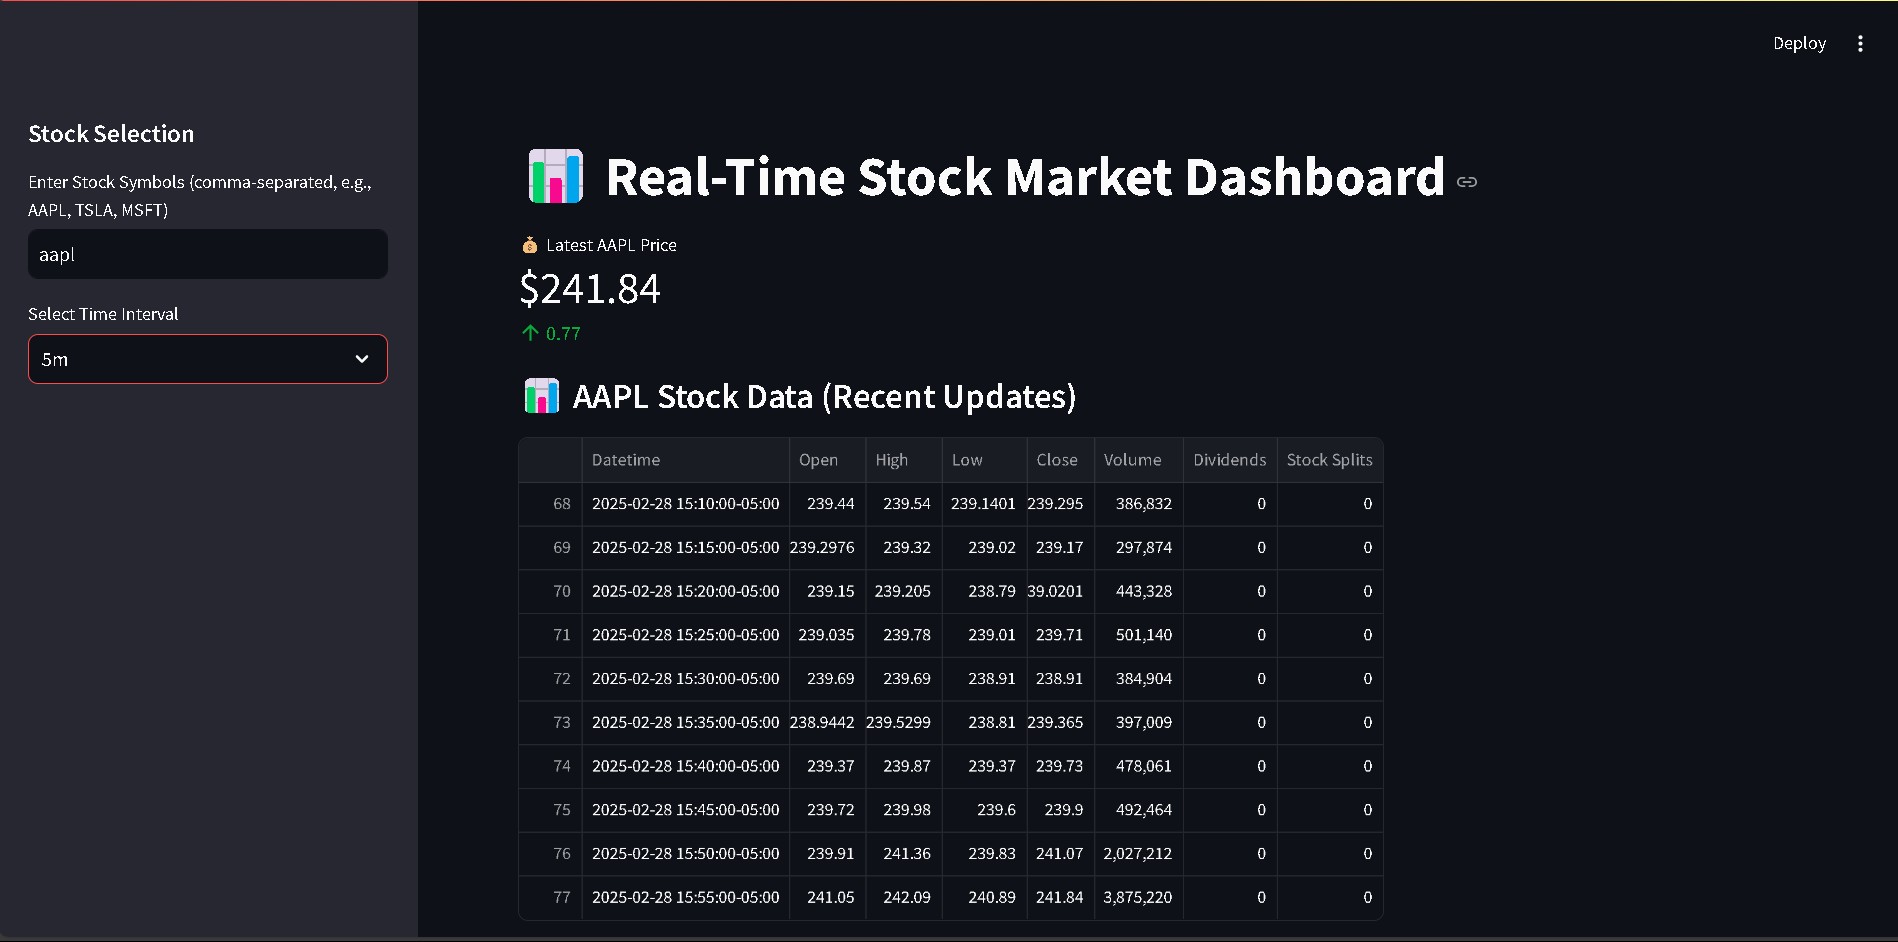Click the Deploy button

click(1799, 44)
